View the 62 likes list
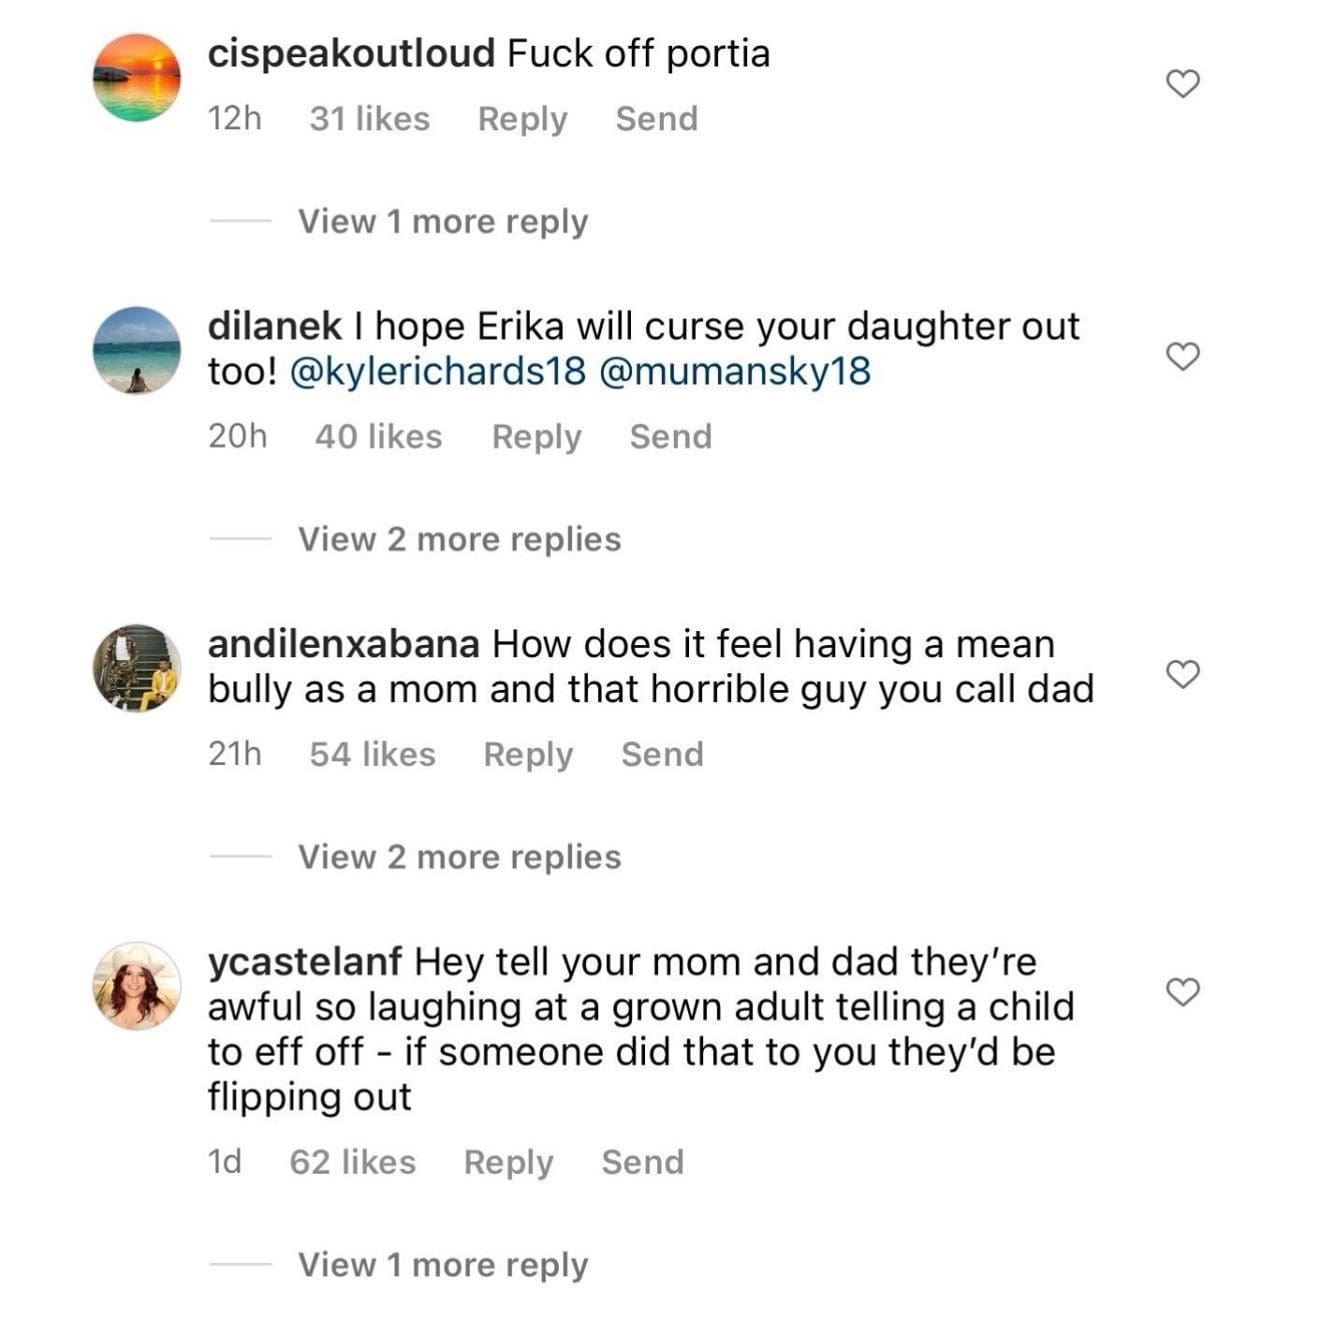The image size is (1320, 1320). pos(352,1162)
